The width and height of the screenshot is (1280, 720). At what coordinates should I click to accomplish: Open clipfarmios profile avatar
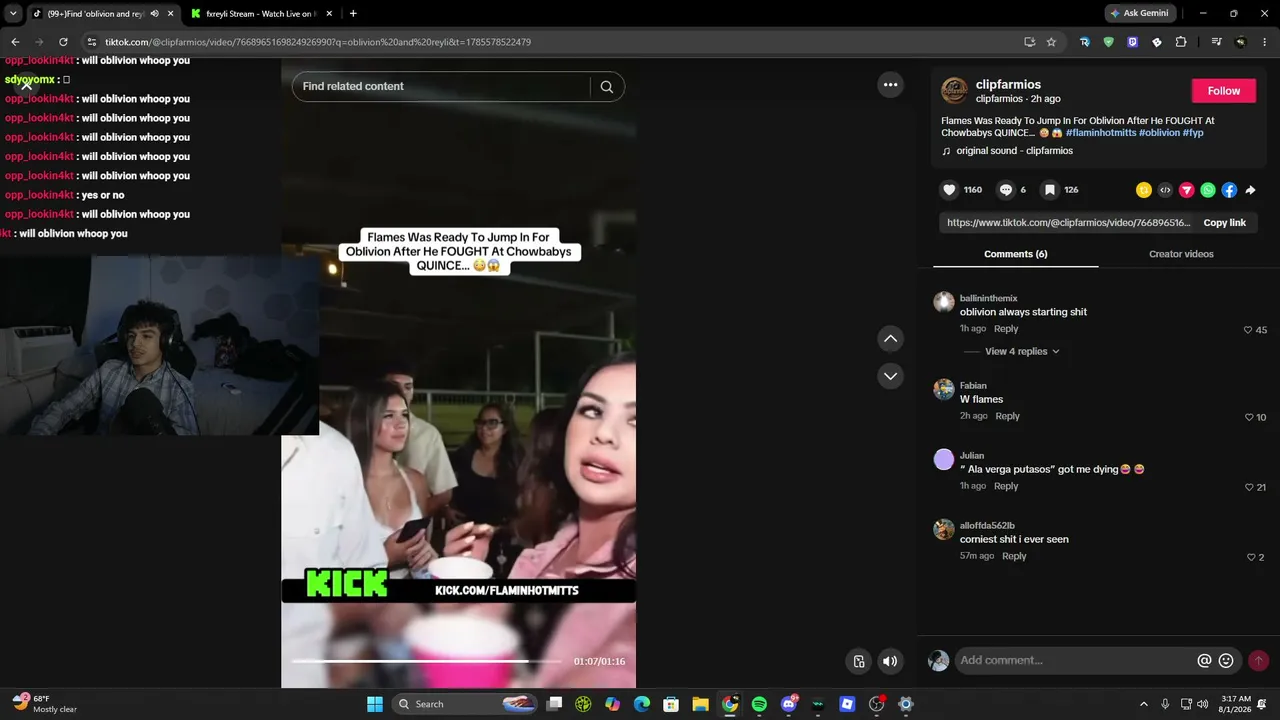pos(955,90)
